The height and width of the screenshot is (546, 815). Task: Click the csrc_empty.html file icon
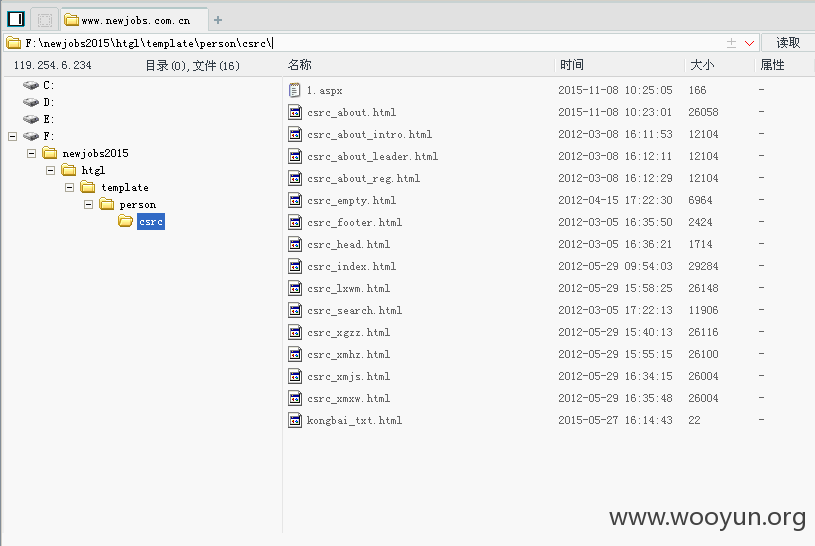tap(295, 200)
